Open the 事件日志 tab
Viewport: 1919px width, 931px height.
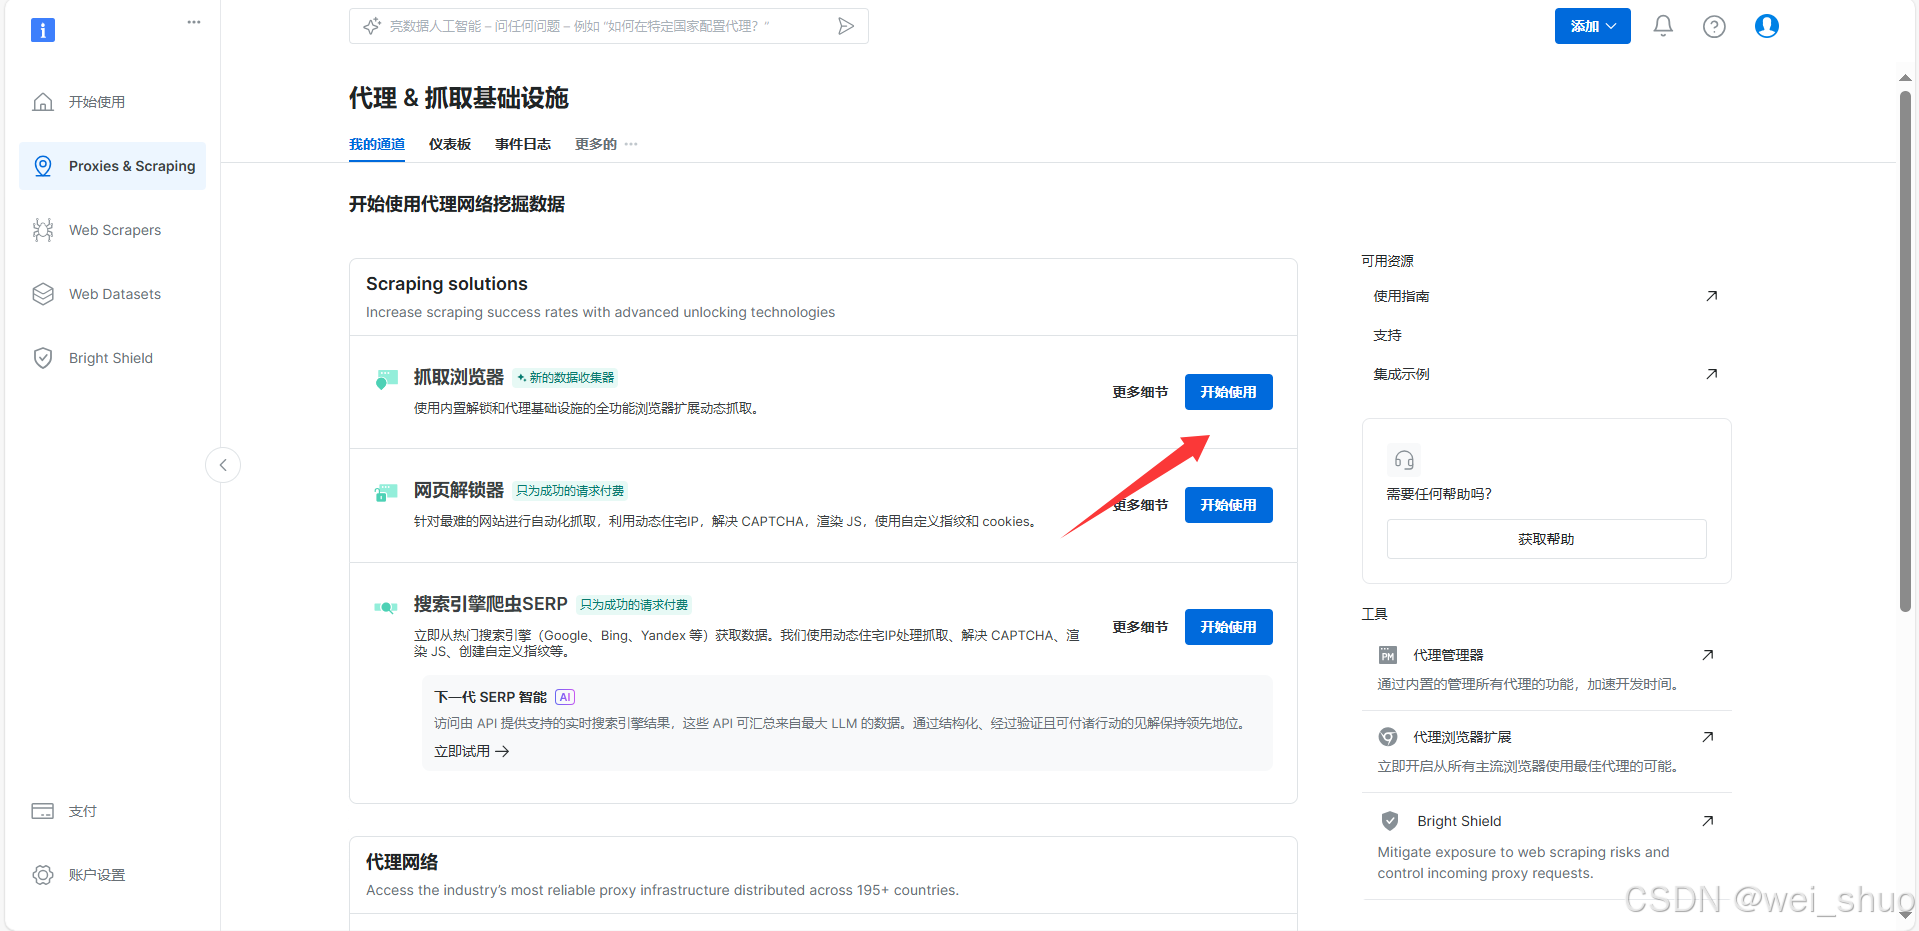coord(522,143)
